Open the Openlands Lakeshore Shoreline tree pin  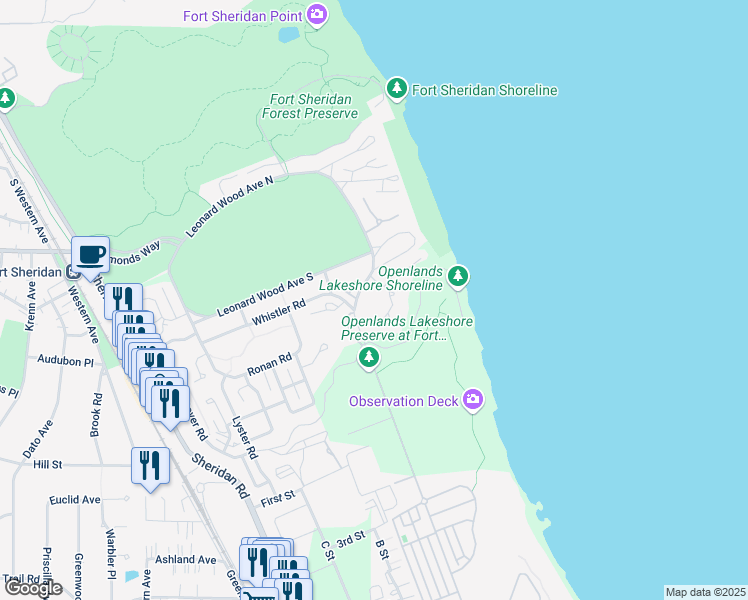coord(458,276)
